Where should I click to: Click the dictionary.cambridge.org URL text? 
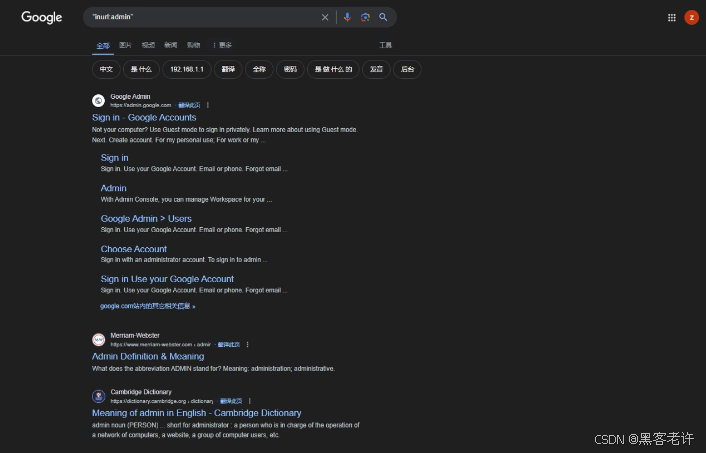(162, 401)
